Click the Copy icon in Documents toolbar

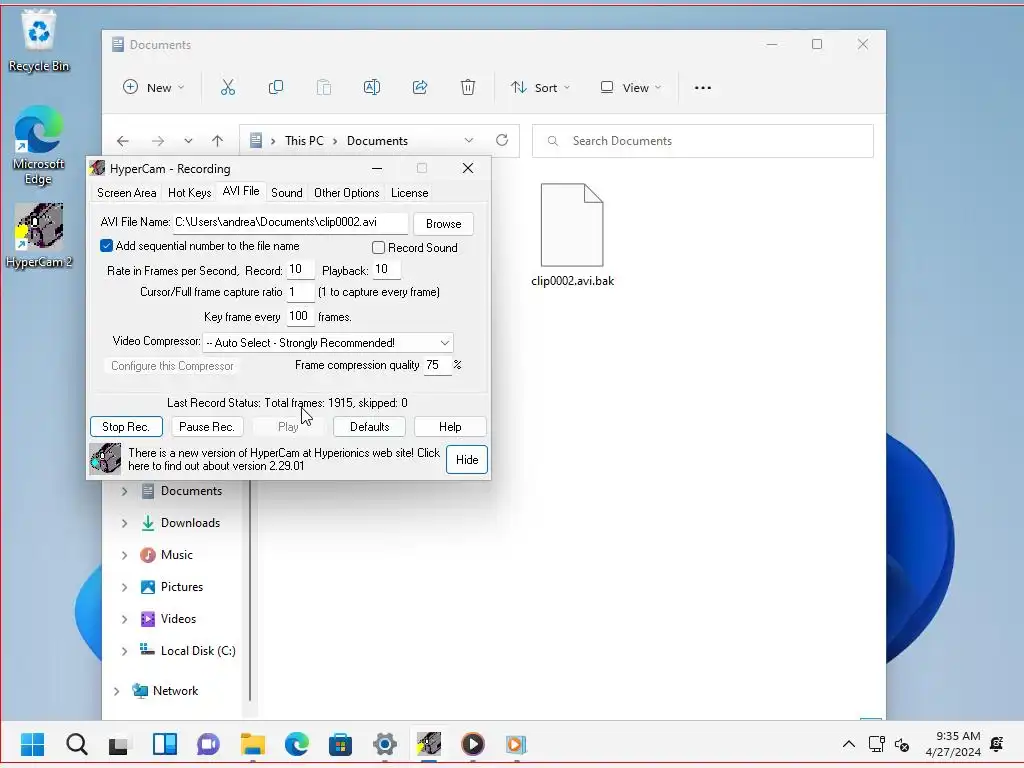pos(276,88)
